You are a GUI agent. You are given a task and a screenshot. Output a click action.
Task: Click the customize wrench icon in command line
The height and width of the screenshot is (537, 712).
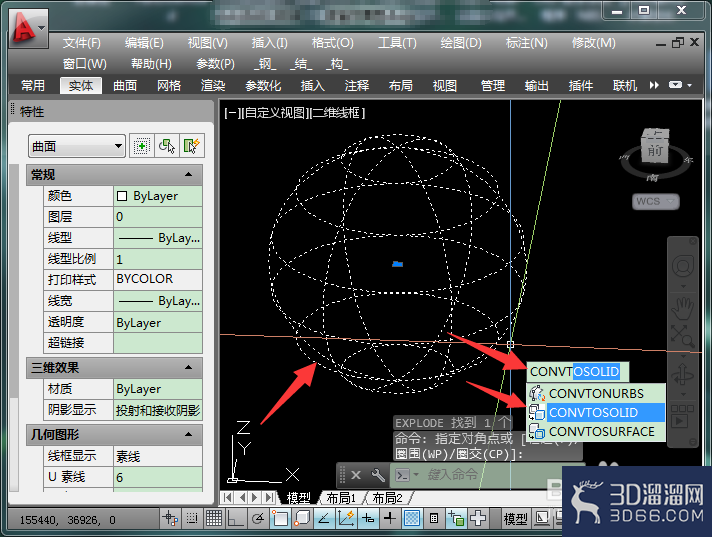pos(378,475)
